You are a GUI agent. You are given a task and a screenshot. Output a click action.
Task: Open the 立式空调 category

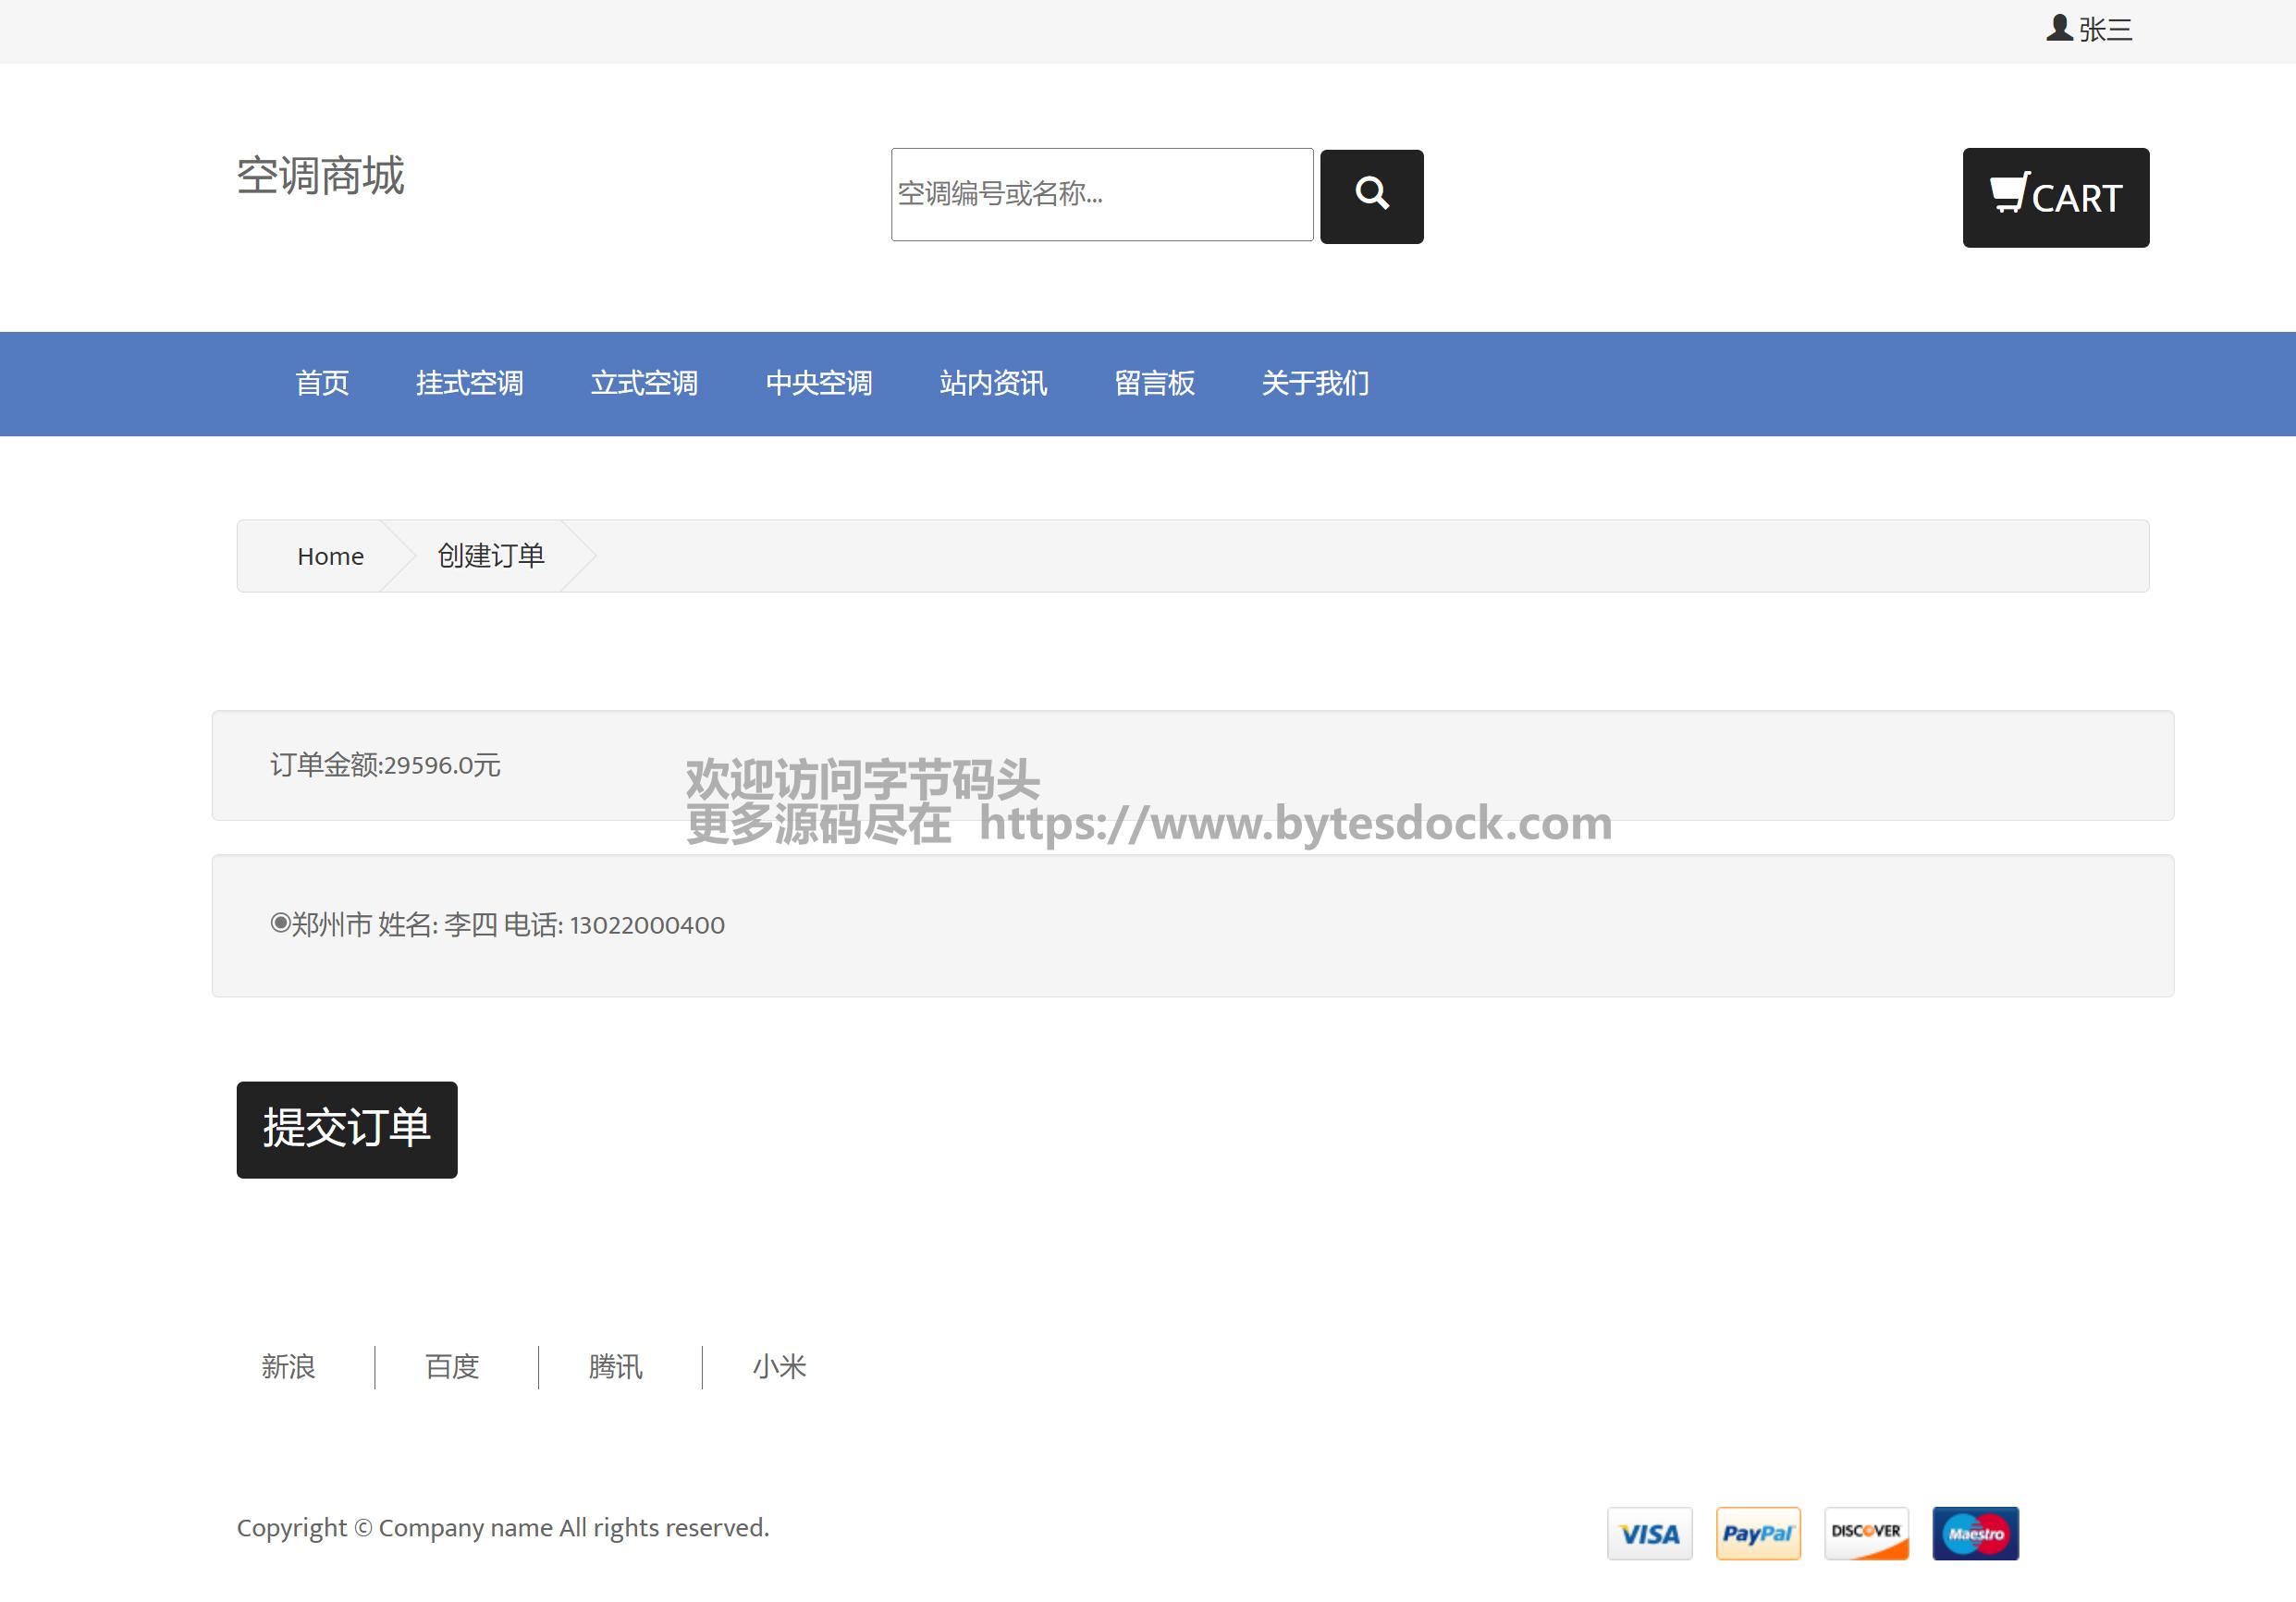(x=644, y=383)
